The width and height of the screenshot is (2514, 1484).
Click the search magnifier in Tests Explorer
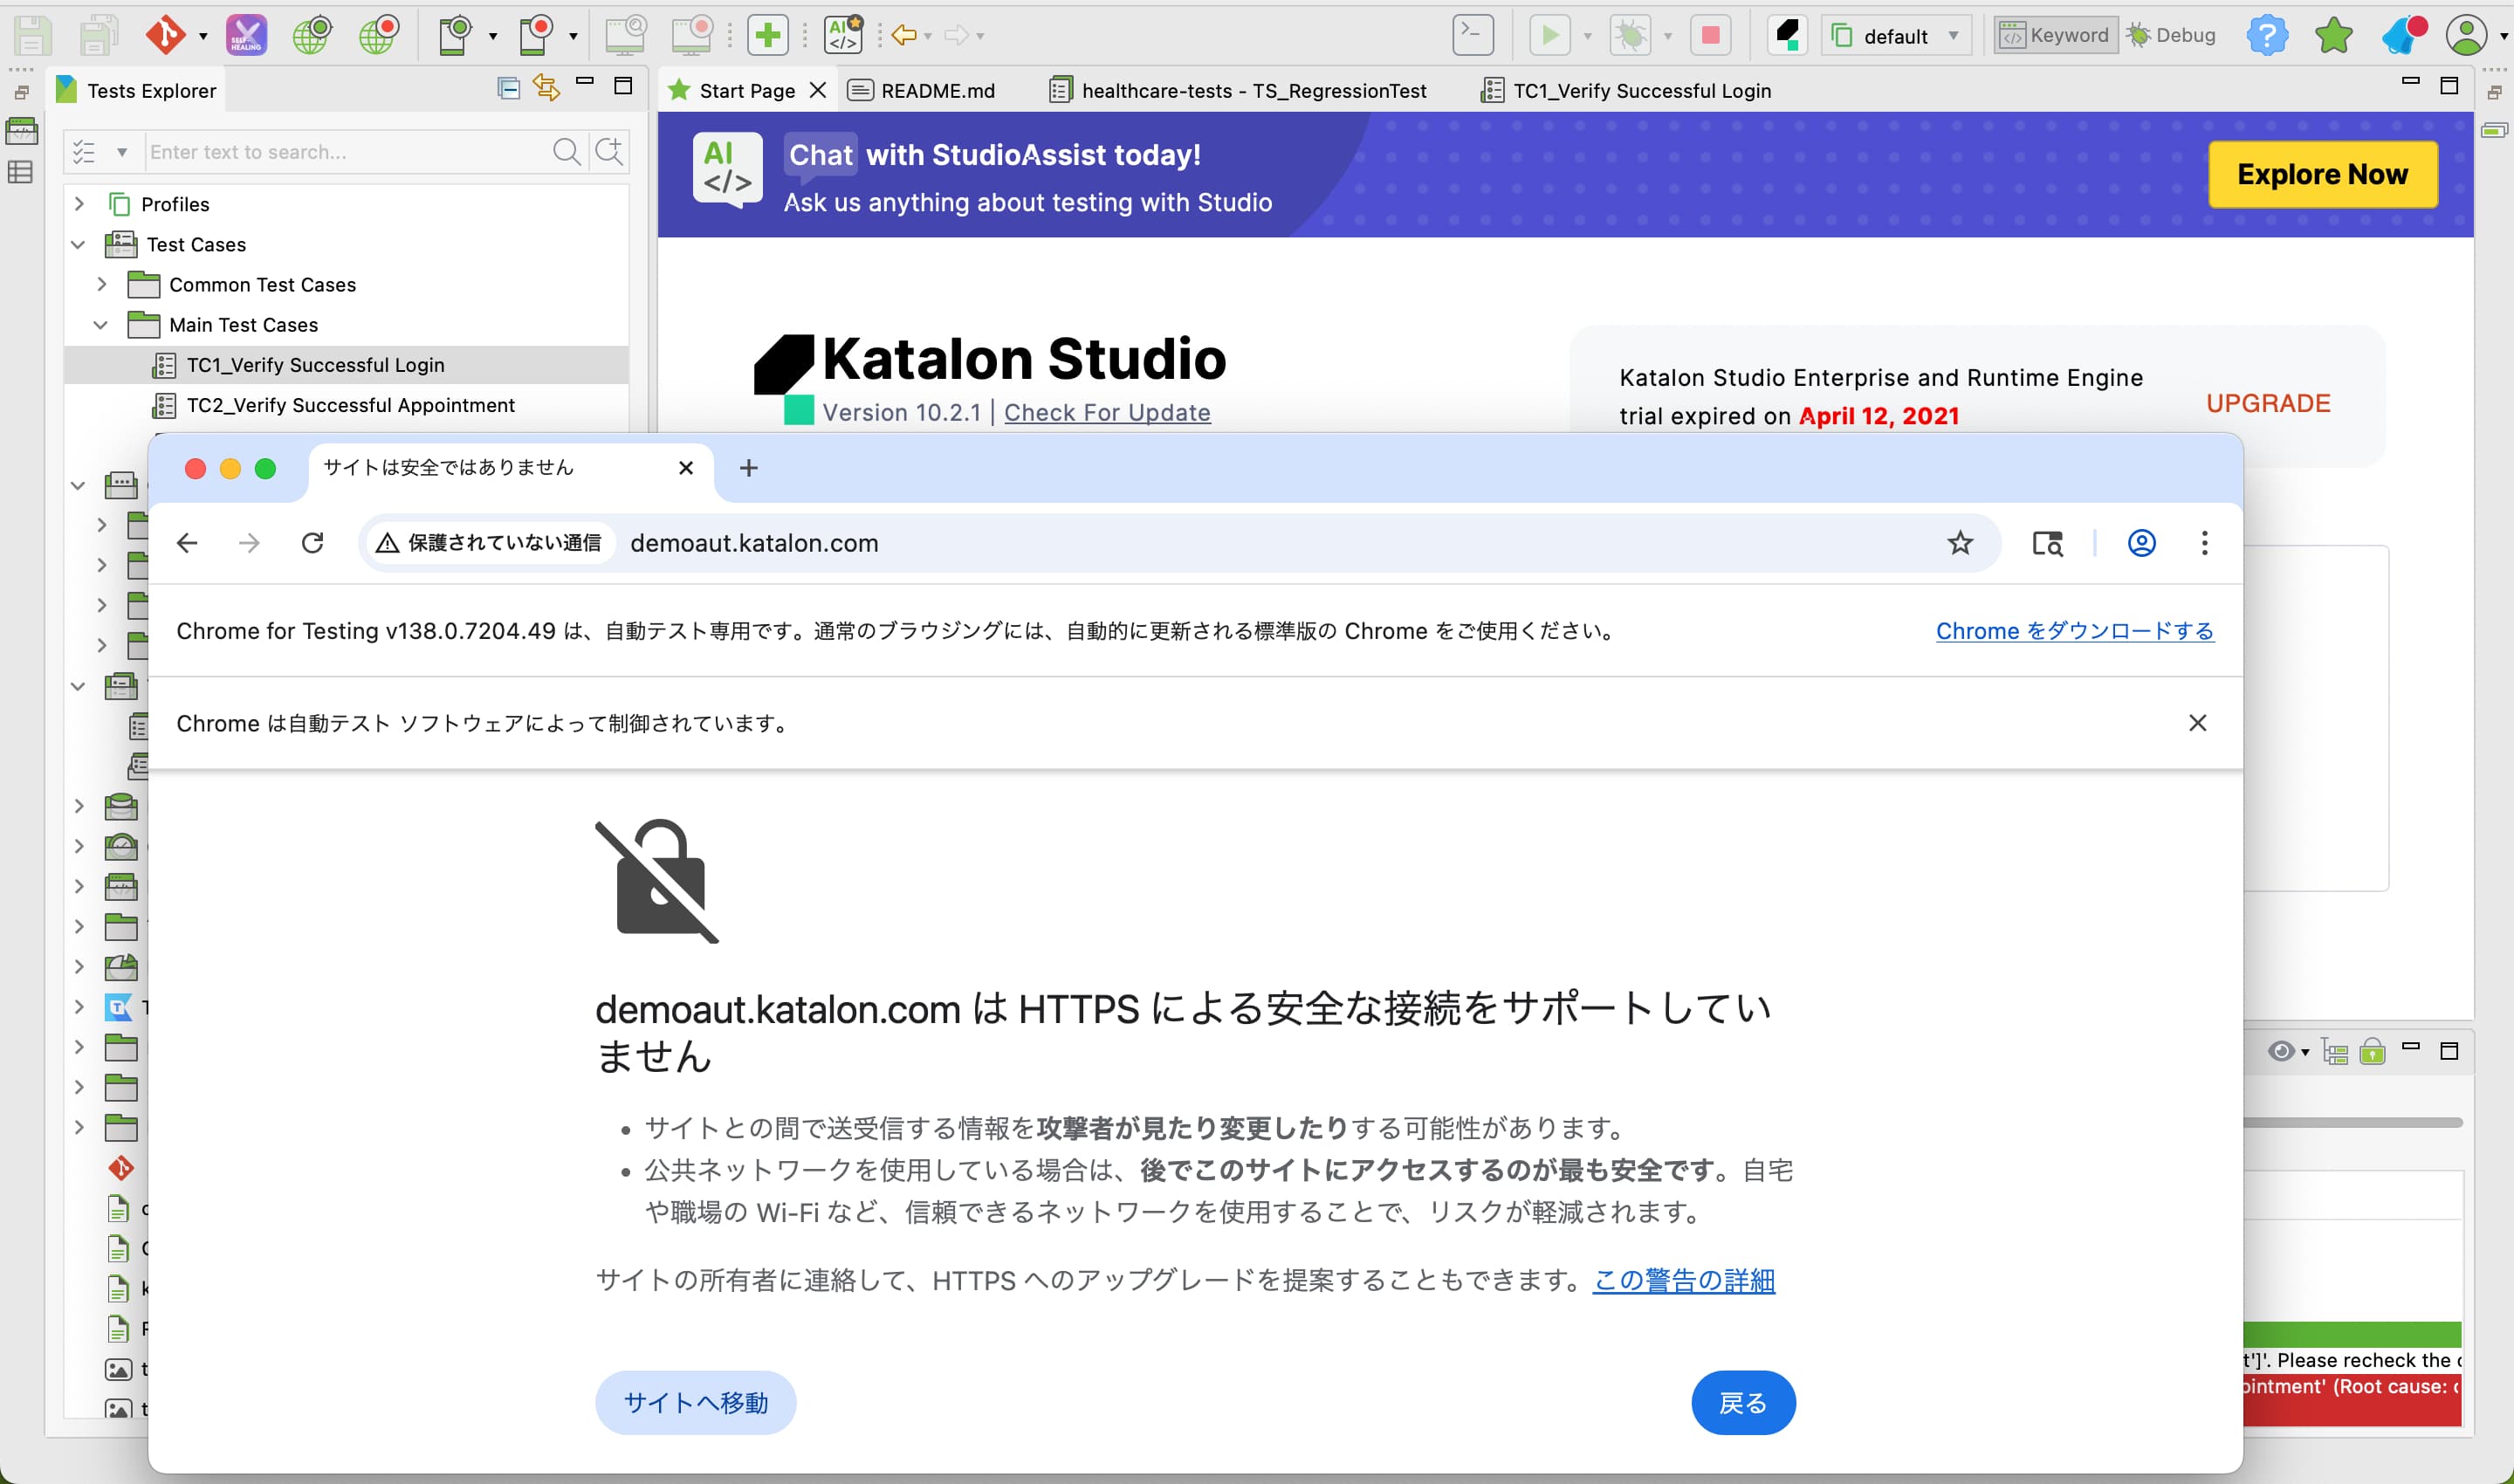(x=566, y=151)
